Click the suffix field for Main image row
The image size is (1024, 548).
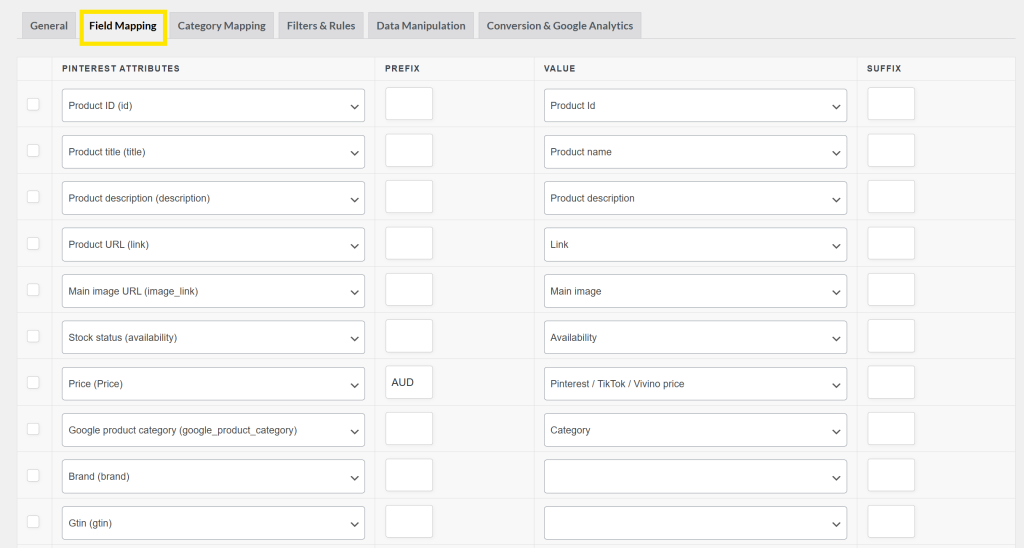pyautogui.click(x=891, y=290)
